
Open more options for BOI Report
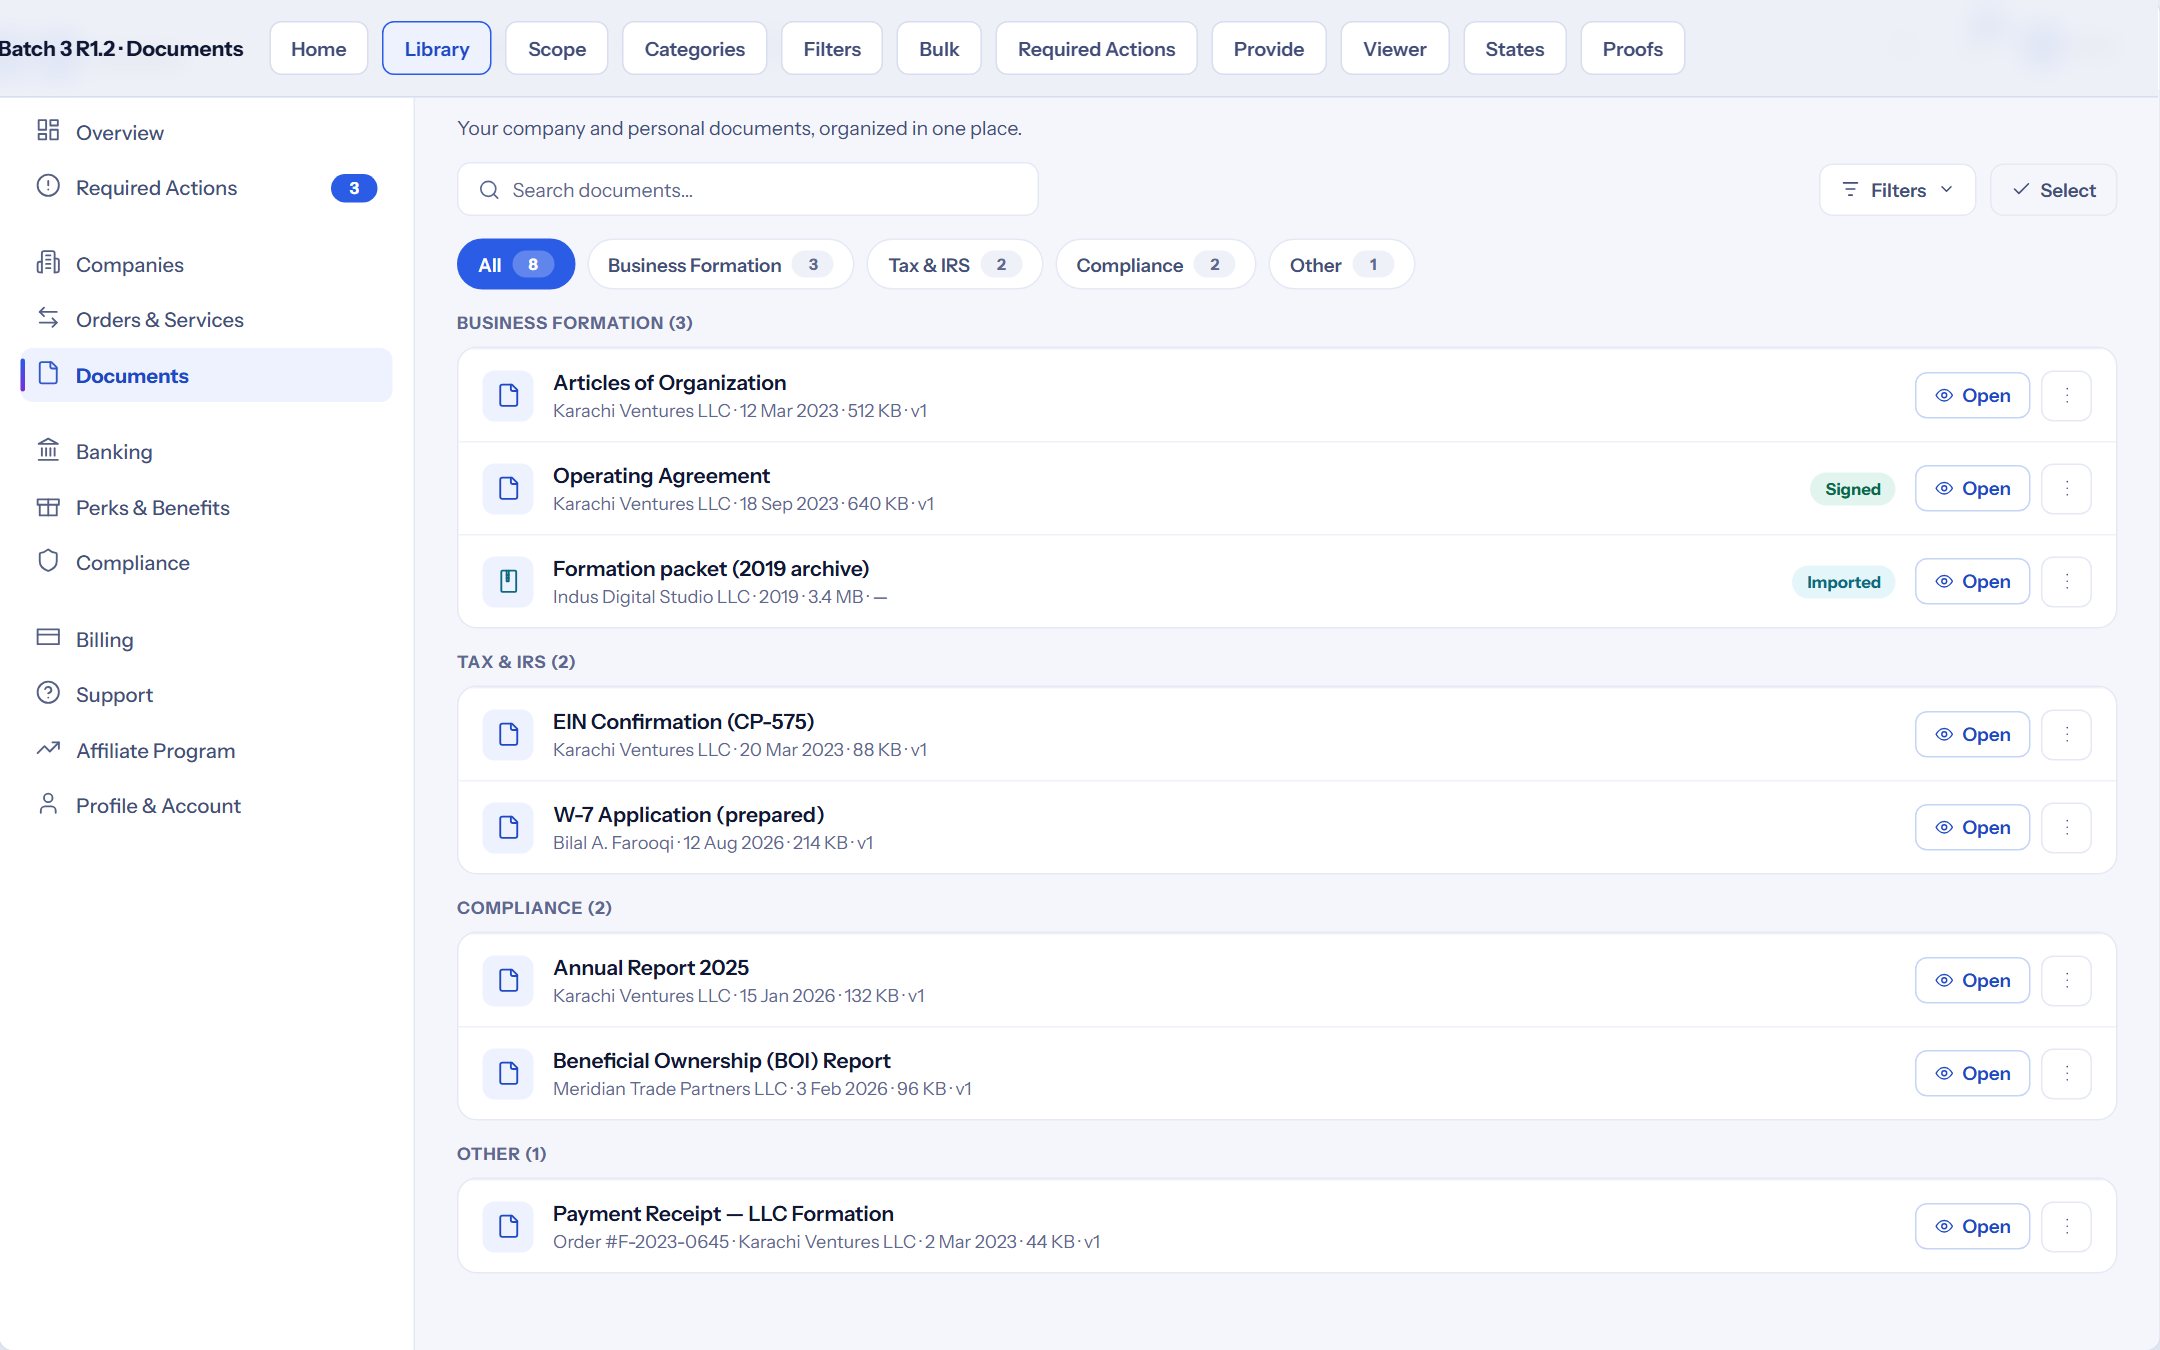2067,1074
